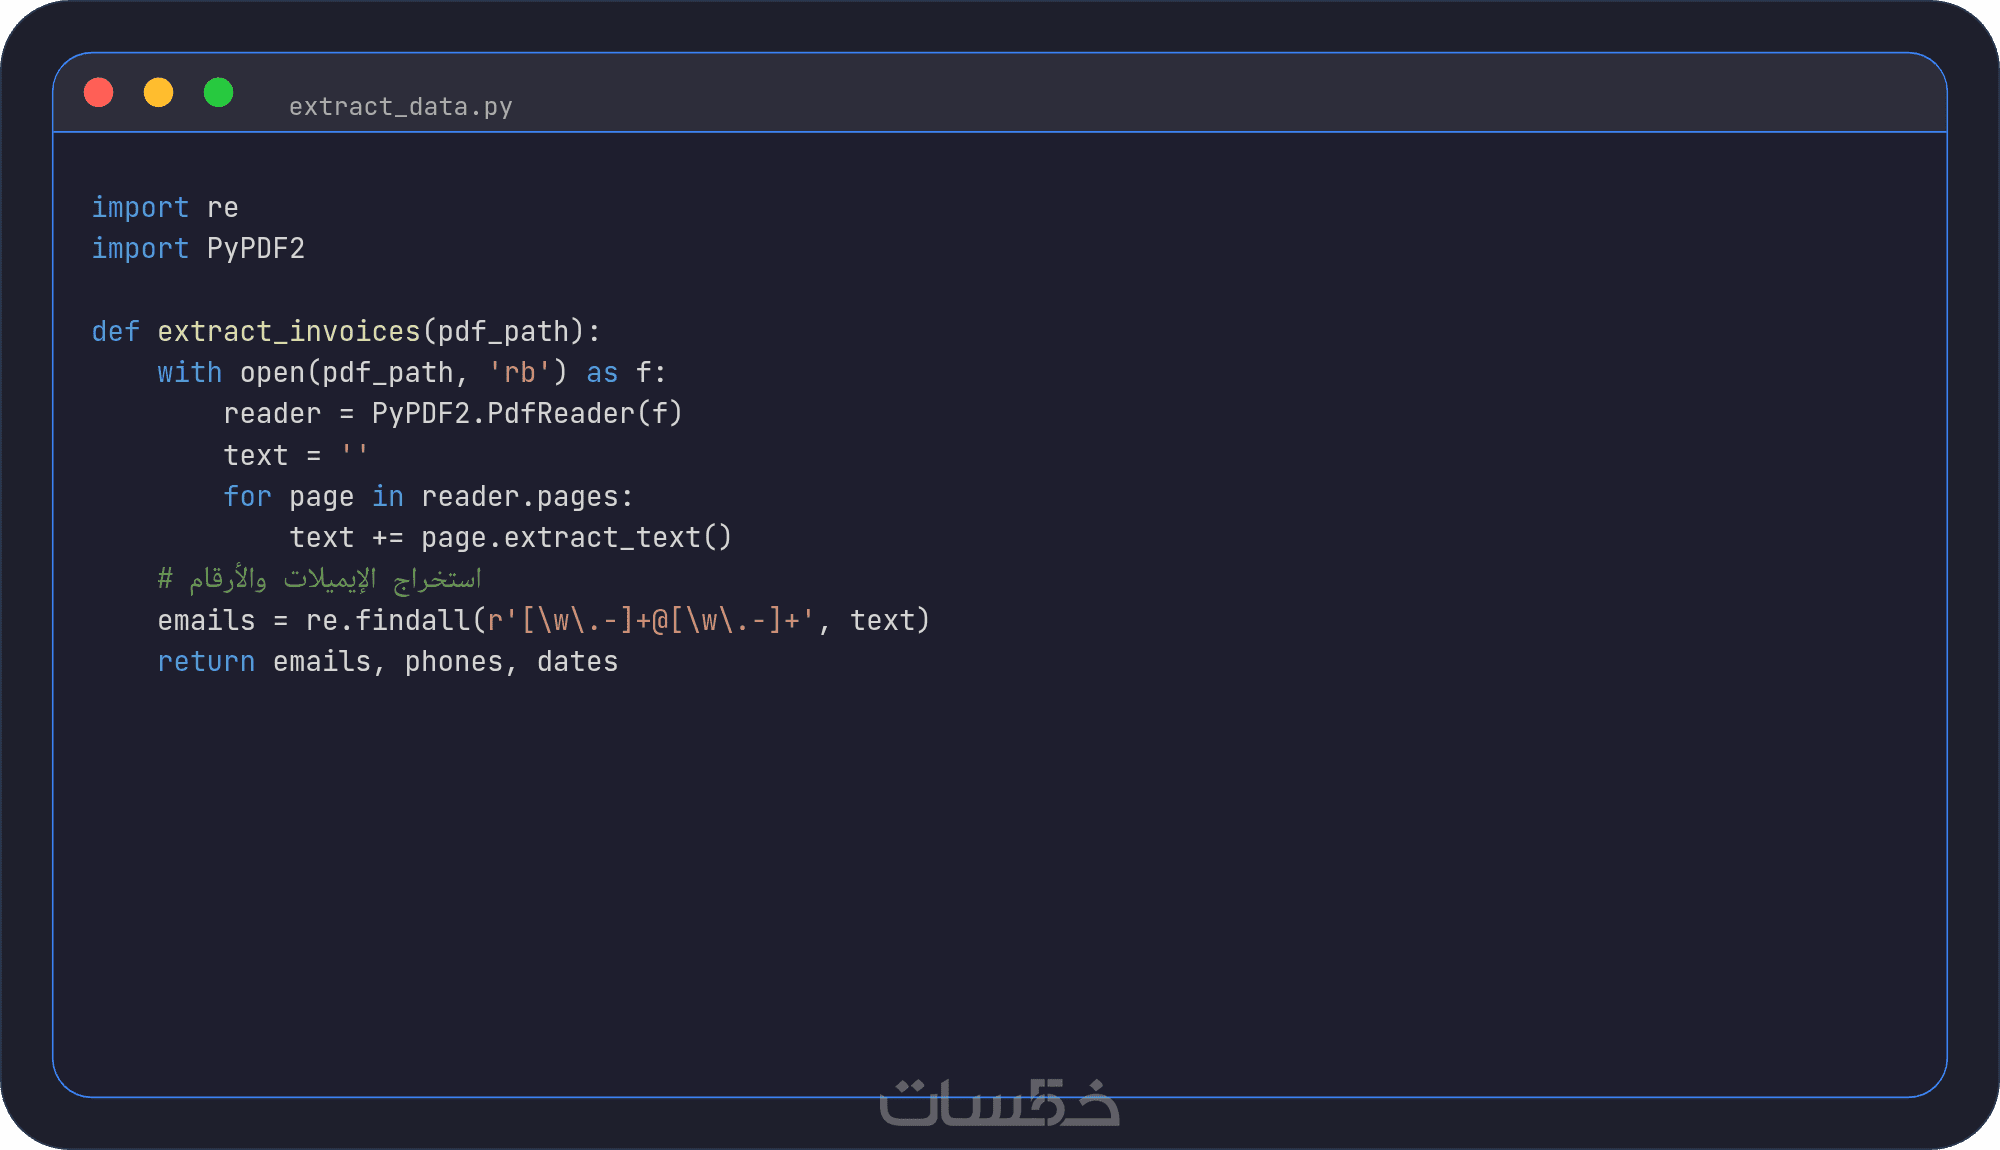This screenshot has height=1150, width=2000.
Task: Click the extract_invoices function name
Action: tap(289, 332)
